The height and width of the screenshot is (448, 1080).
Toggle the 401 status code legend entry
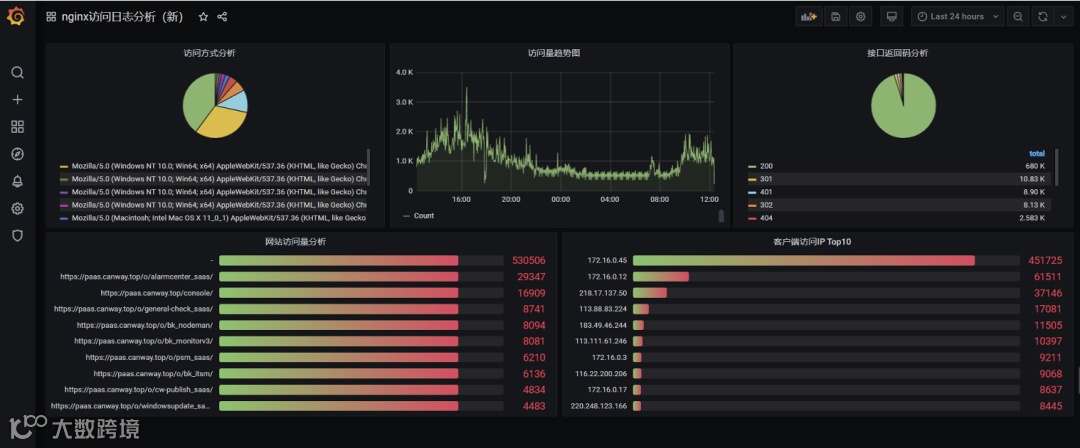[x=767, y=192]
